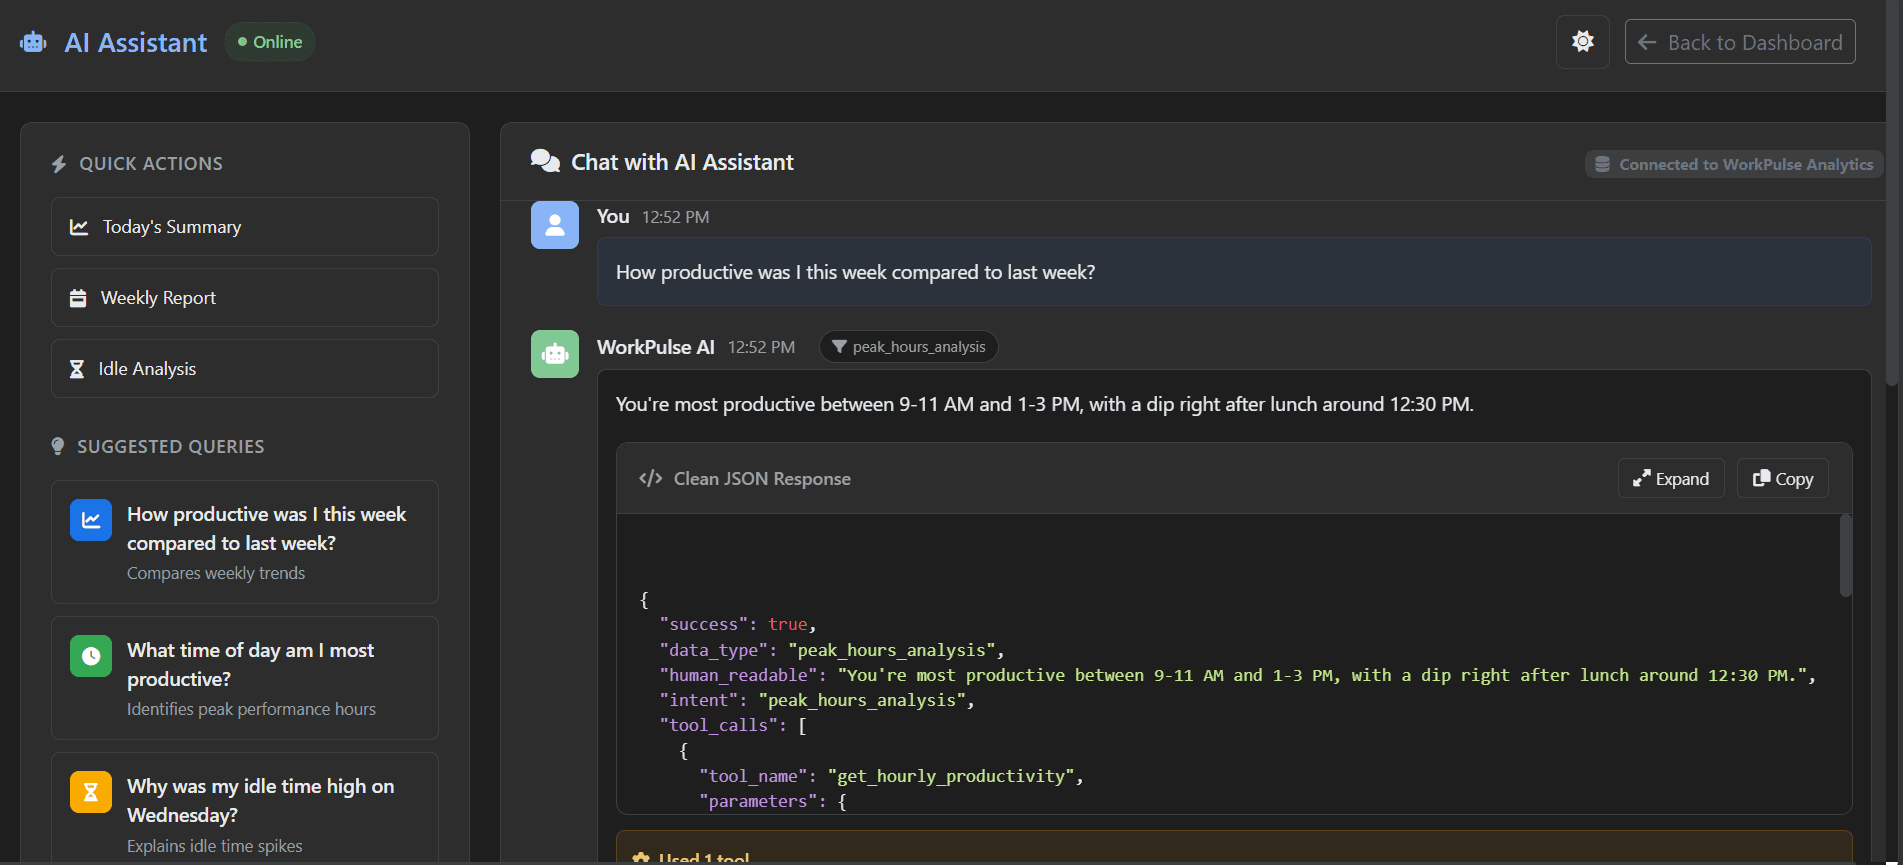Open Today's Summary quick action
The height and width of the screenshot is (865, 1903).
(x=245, y=226)
